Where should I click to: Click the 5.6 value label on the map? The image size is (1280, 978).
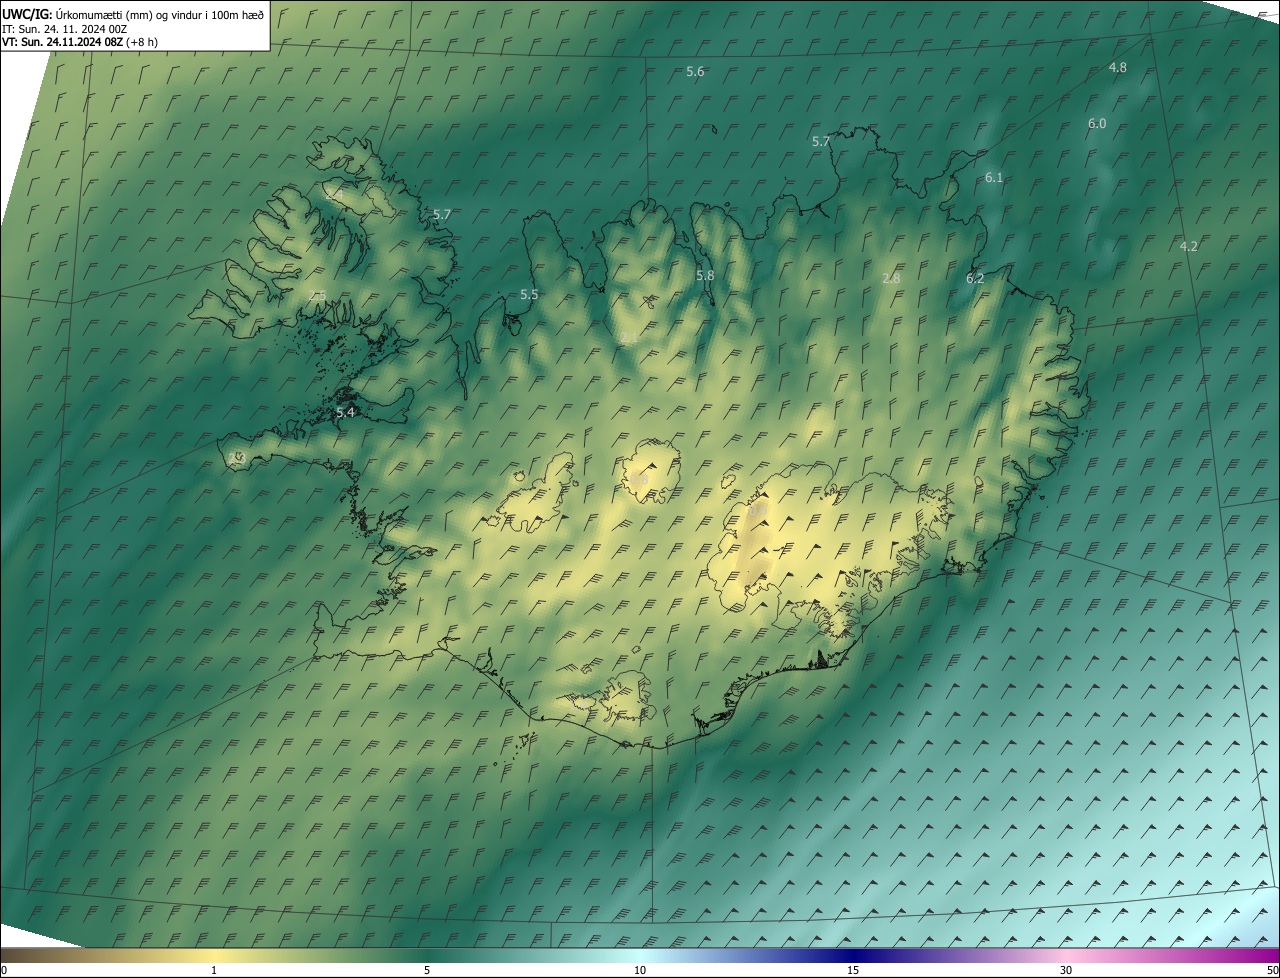(695, 72)
